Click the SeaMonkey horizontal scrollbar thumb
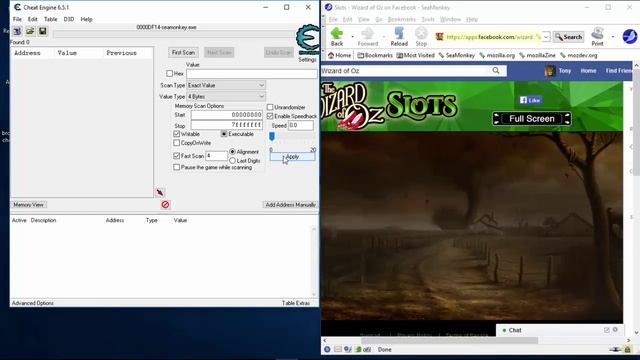Viewport: 640px width, 360px height. 449,340
